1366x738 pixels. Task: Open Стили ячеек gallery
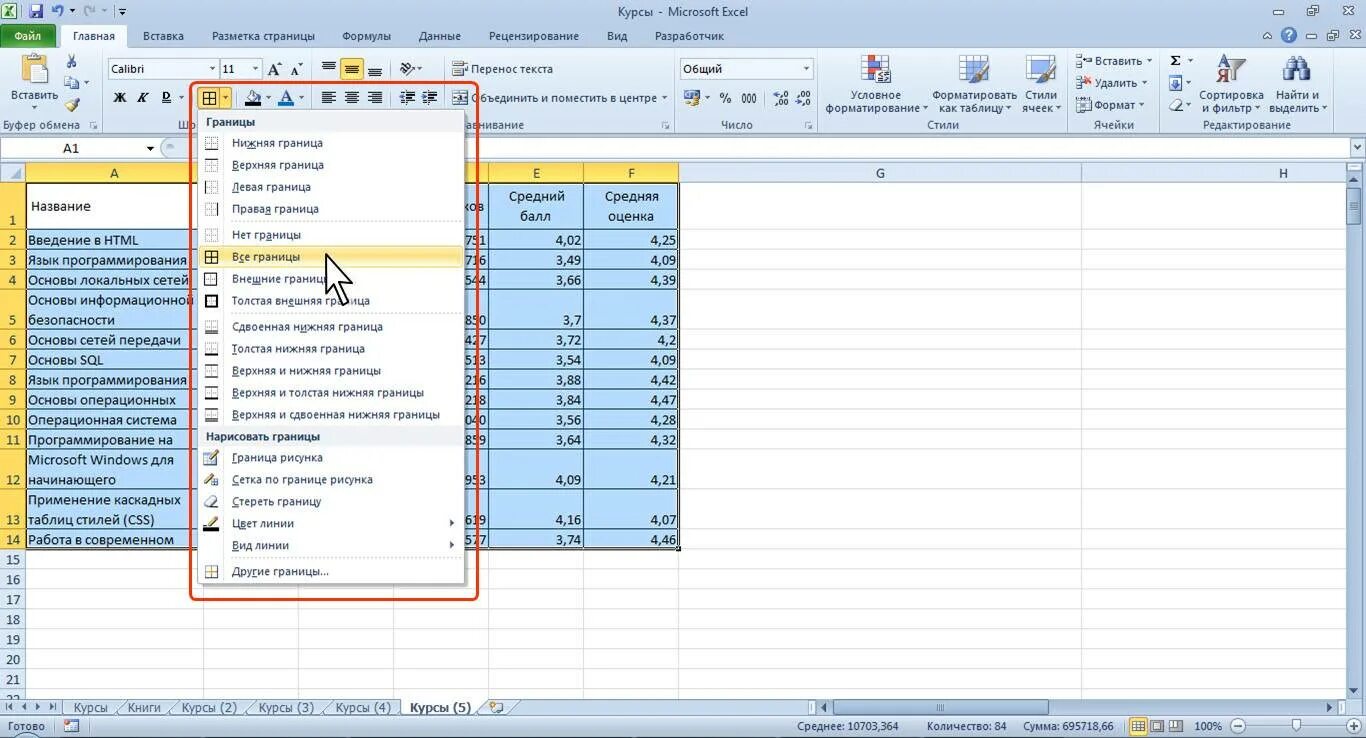[1041, 84]
